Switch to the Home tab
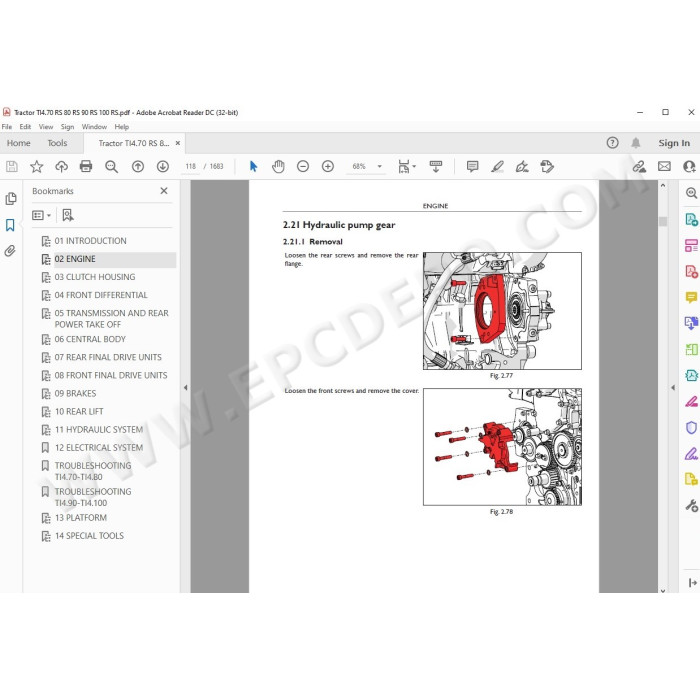The width and height of the screenshot is (700, 700). pyautogui.click(x=19, y=143)
